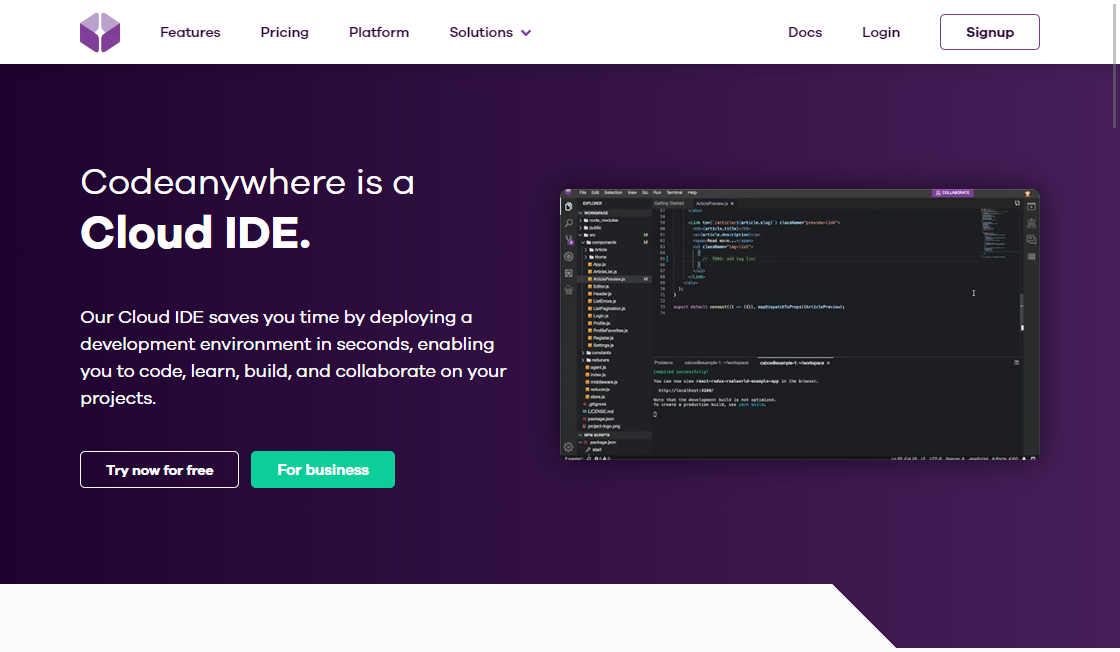
Task: Click the Settings gear icon in IDE preview
Action: [x=569, y=447]
